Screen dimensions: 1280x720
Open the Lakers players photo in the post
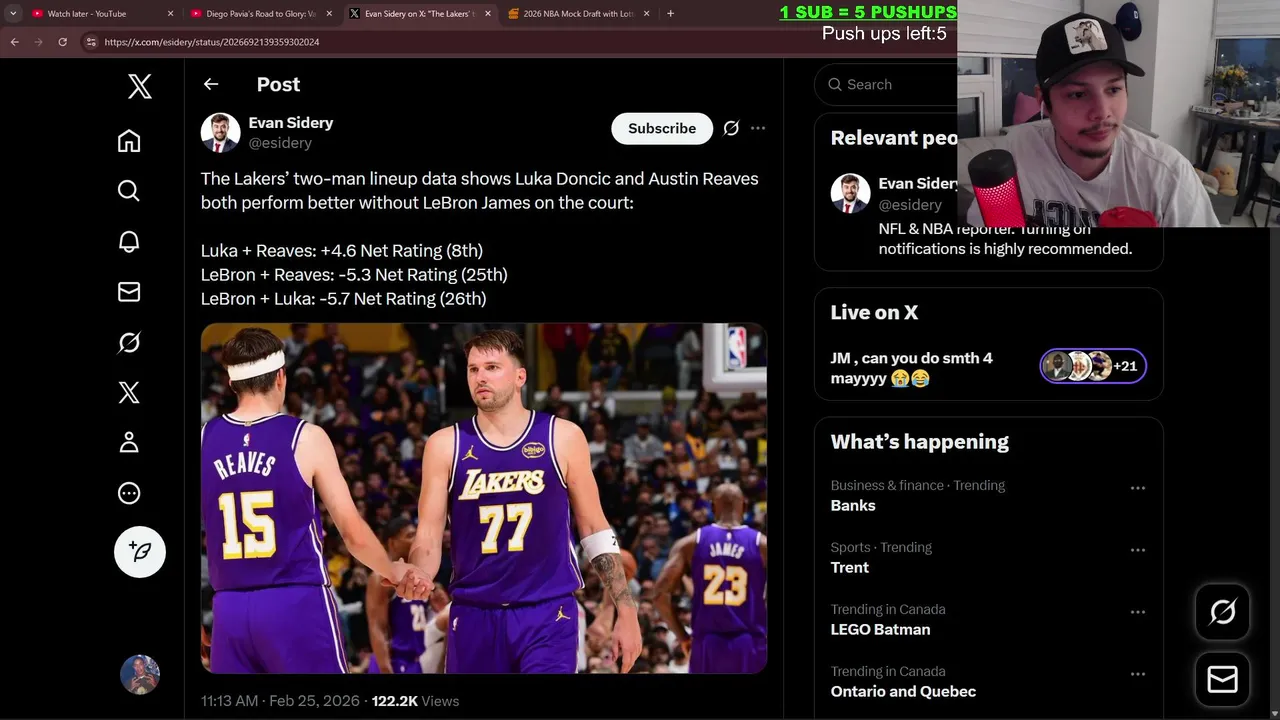(484, 498)
